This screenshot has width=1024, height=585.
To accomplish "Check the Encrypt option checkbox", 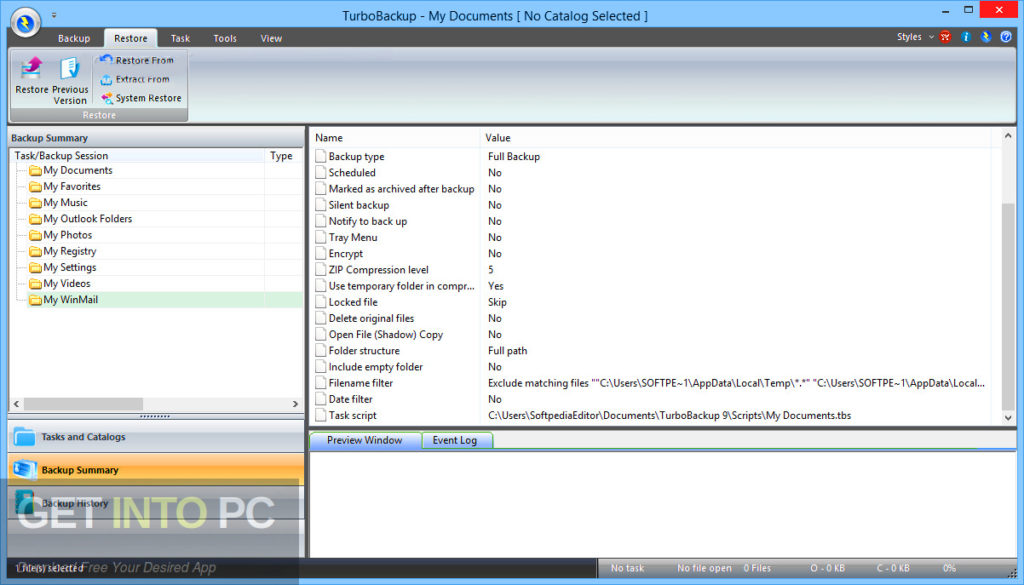I will point(320,253).
